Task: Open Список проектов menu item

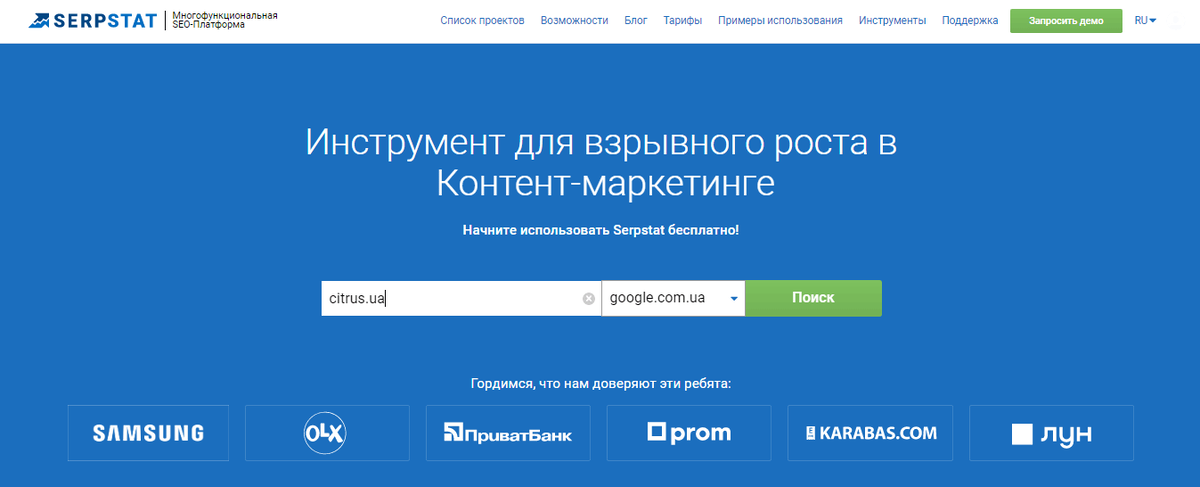Action: pyautogui.click(x=482, y=20)
